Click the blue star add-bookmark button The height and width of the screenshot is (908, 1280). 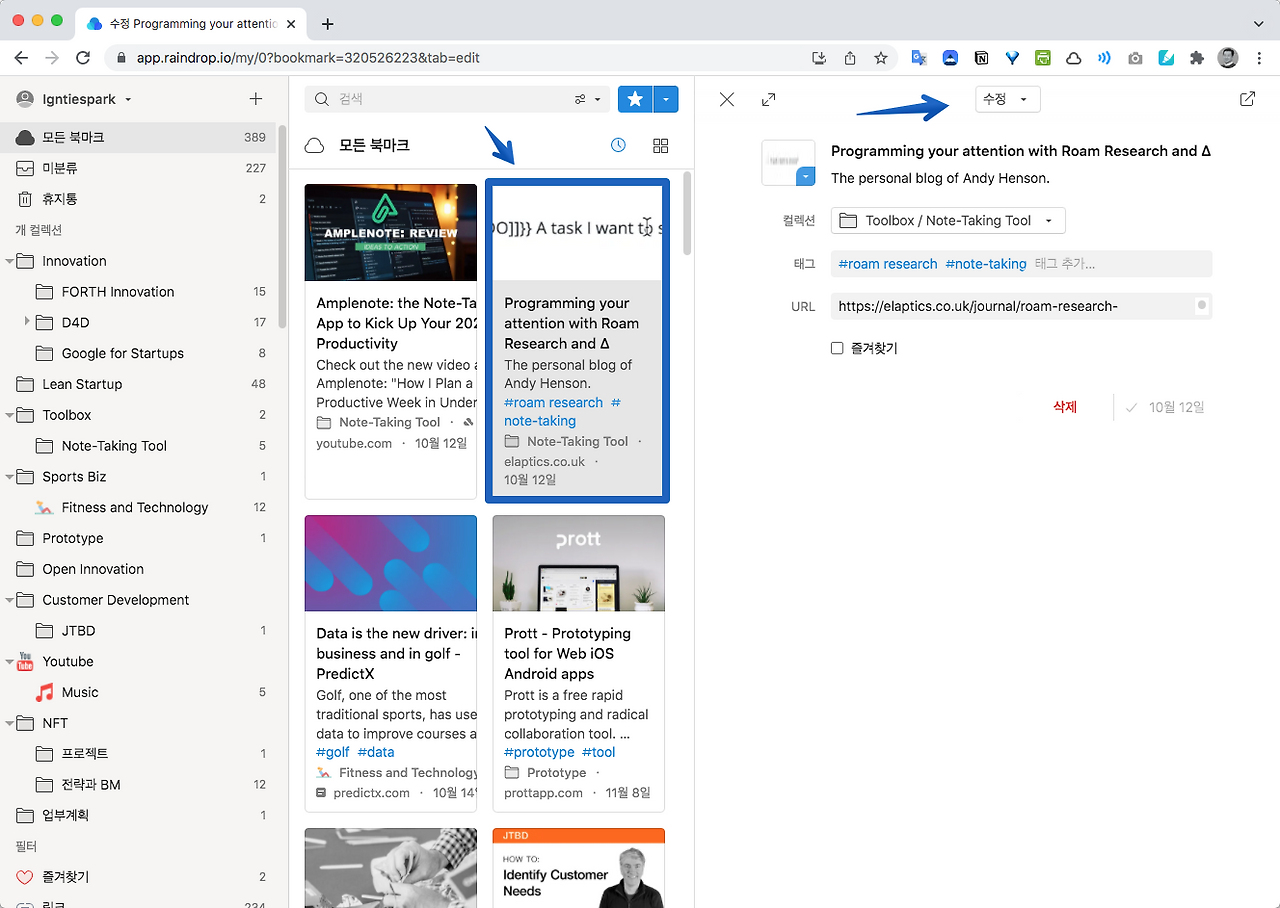(x=635, y=99)
